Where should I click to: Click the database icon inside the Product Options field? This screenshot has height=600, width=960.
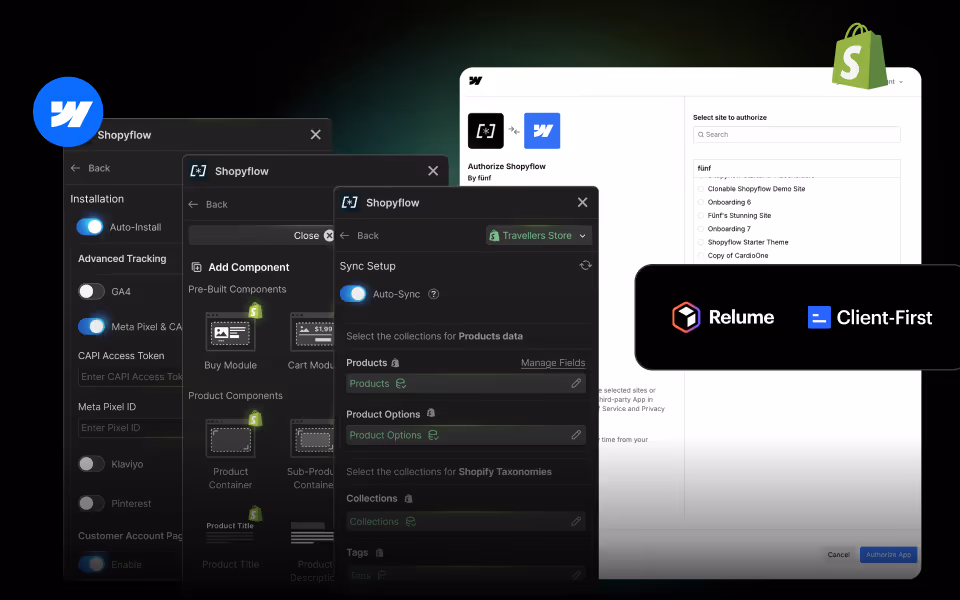[x=433, y=435]
